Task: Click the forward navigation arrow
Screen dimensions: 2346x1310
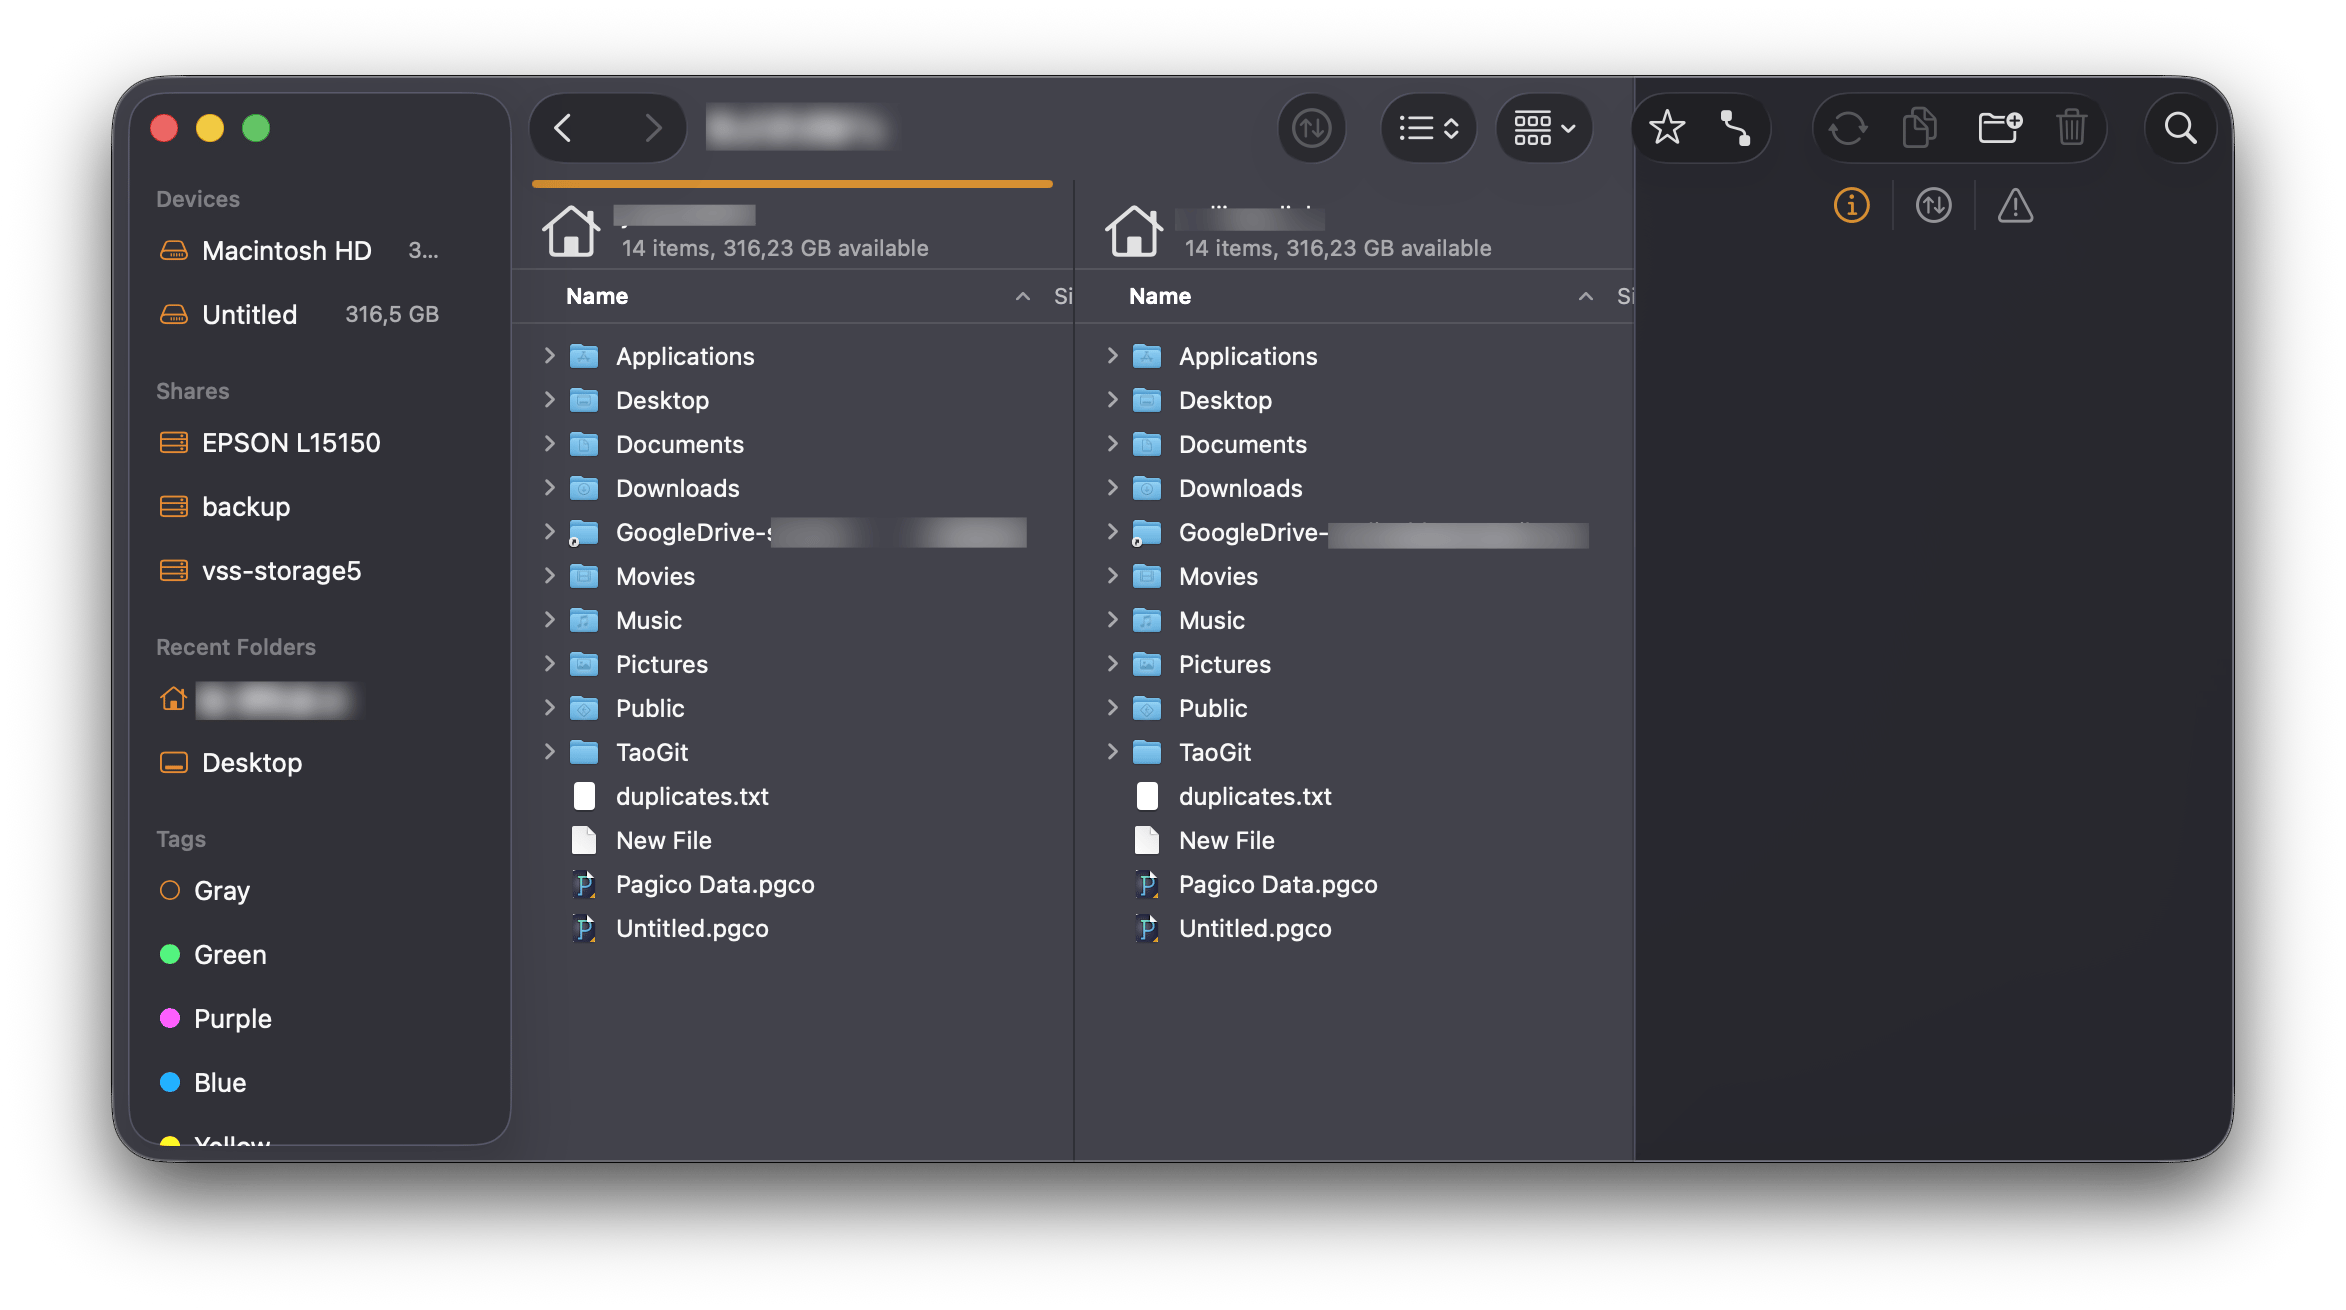Action: (653, 128)
